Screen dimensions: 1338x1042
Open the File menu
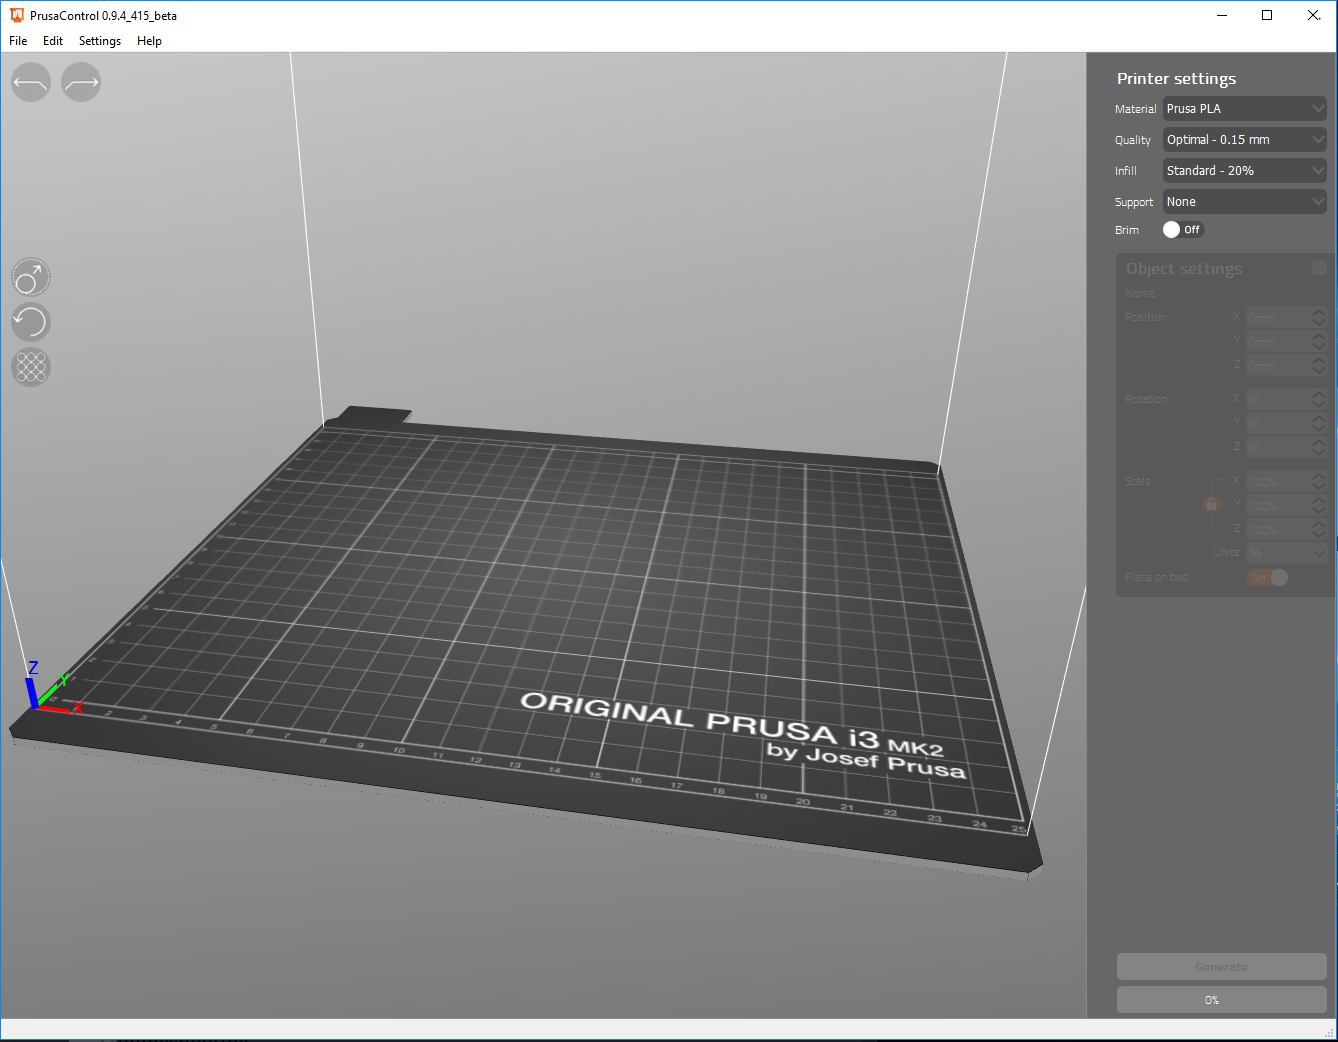click(x=18, y=41)
